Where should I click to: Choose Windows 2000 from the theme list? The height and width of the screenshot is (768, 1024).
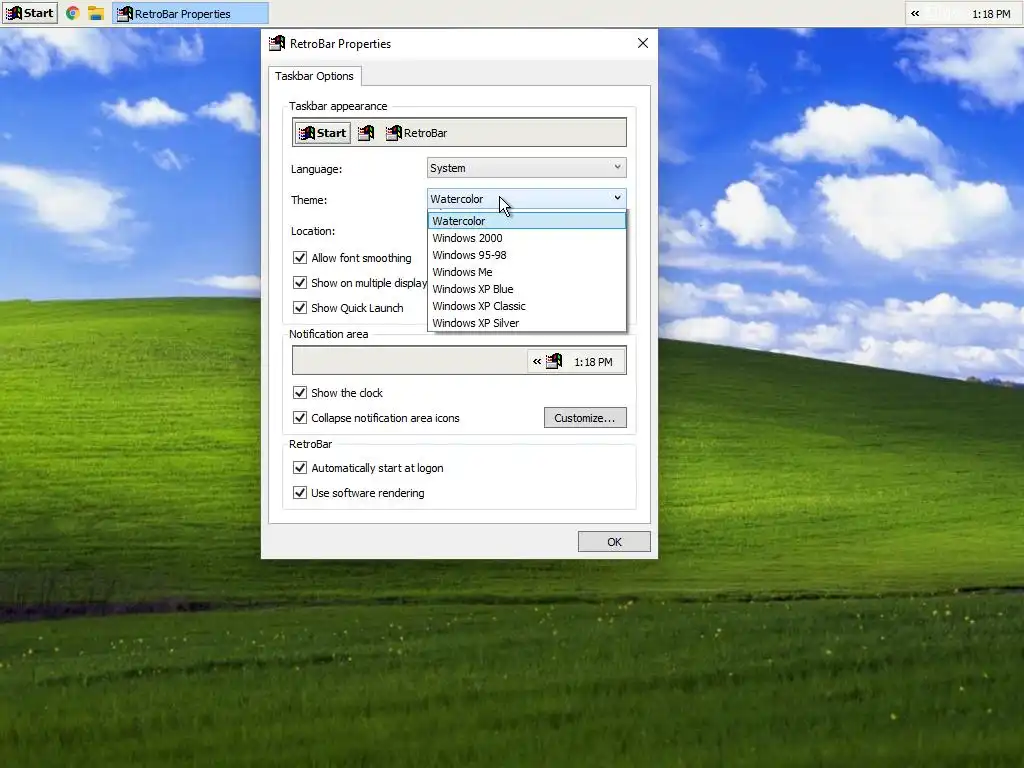click(x=526, y=238)
